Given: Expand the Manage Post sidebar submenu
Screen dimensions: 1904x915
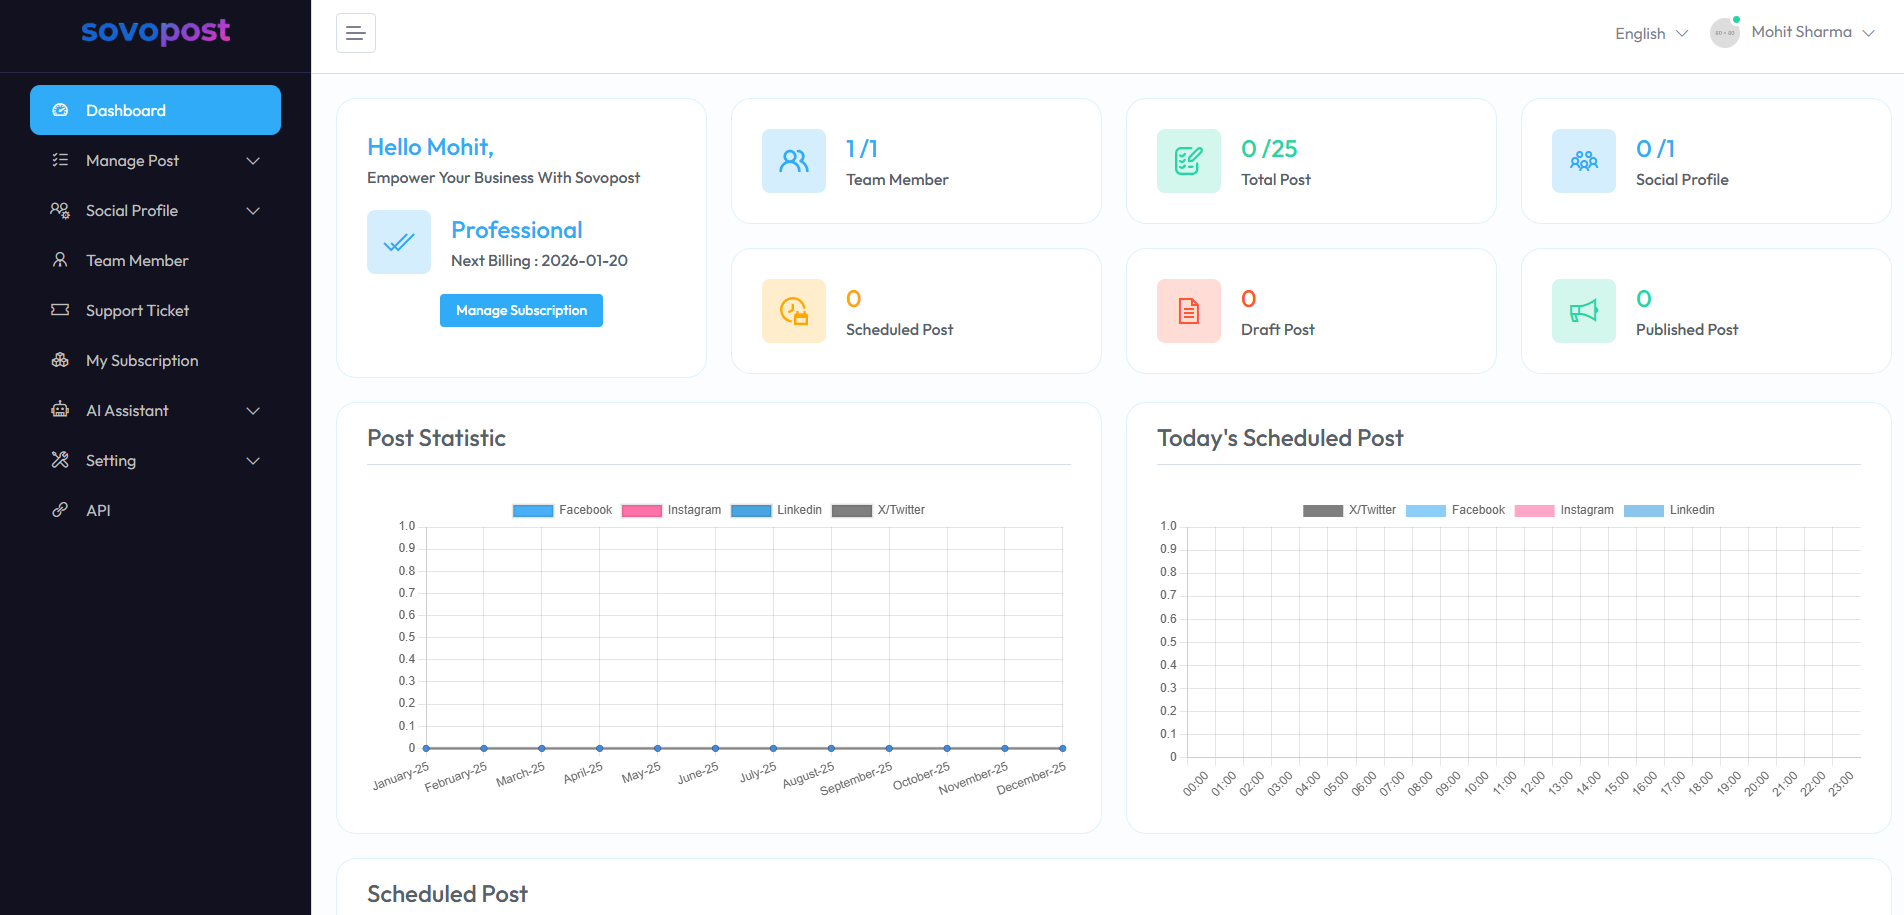Looking at the screenshot, I should 155,161.
